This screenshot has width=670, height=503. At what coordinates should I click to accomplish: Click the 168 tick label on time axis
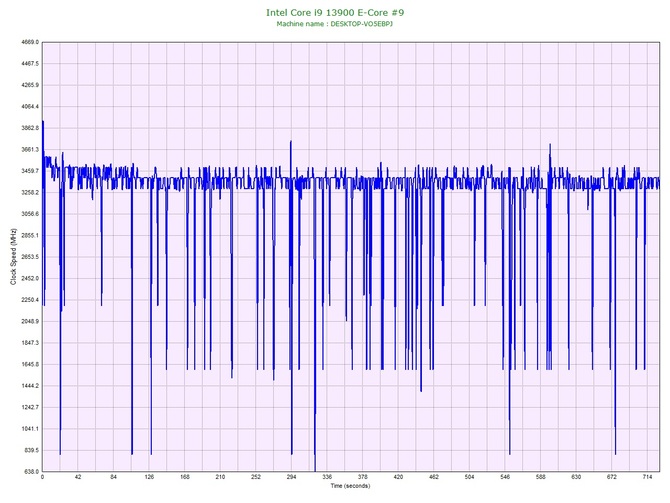185,477
